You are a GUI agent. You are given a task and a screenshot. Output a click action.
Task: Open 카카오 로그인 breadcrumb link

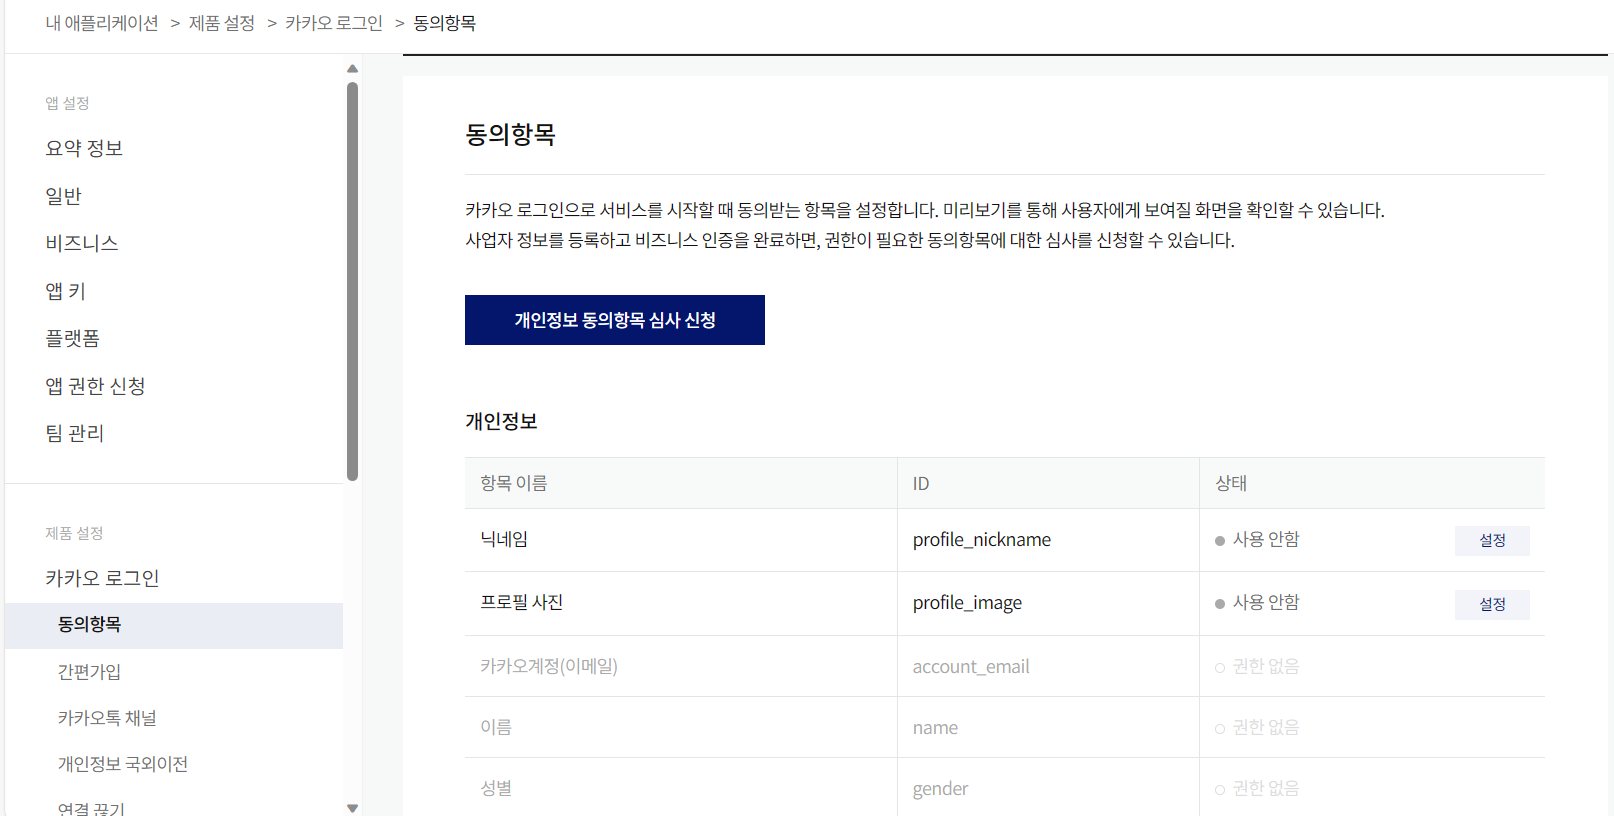point(334,23)
